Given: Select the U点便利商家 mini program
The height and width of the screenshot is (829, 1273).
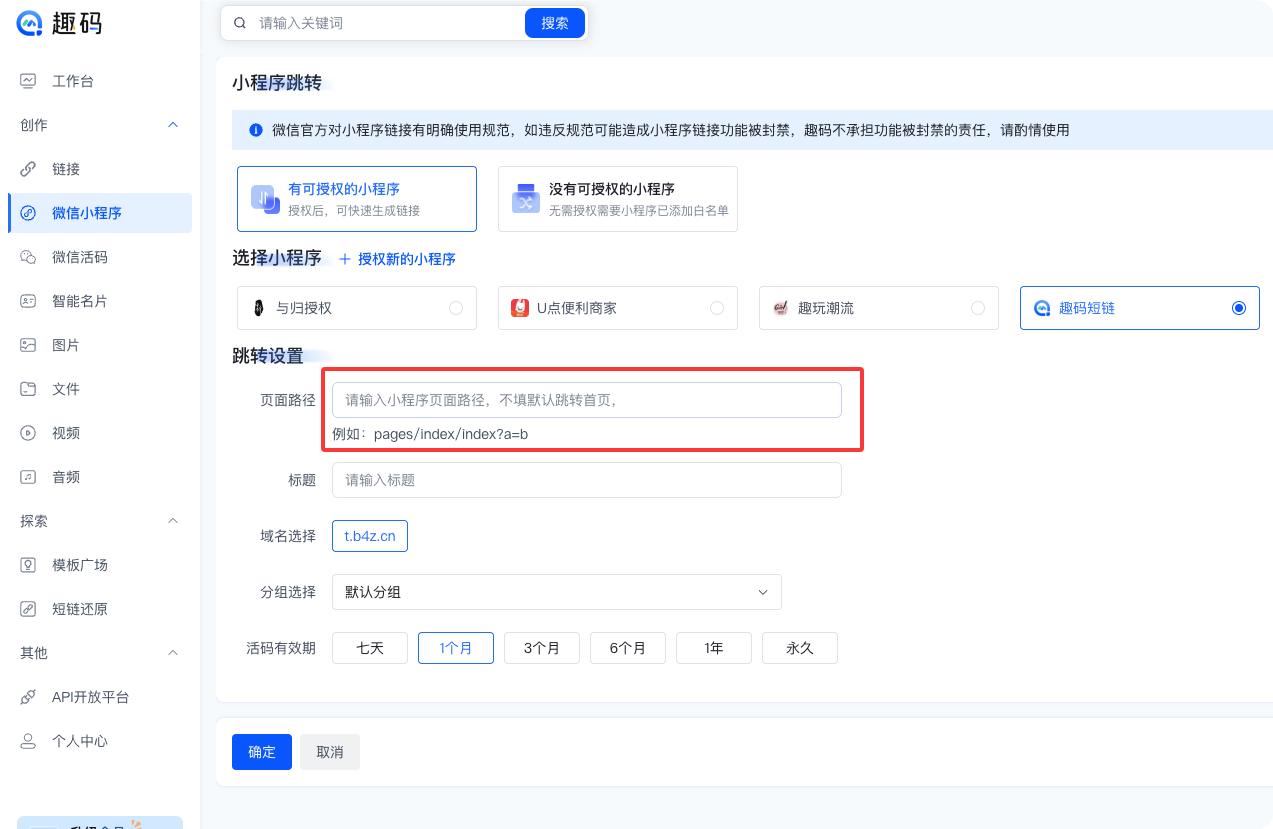Looking at the screenshot, I should tap(617, 308).
